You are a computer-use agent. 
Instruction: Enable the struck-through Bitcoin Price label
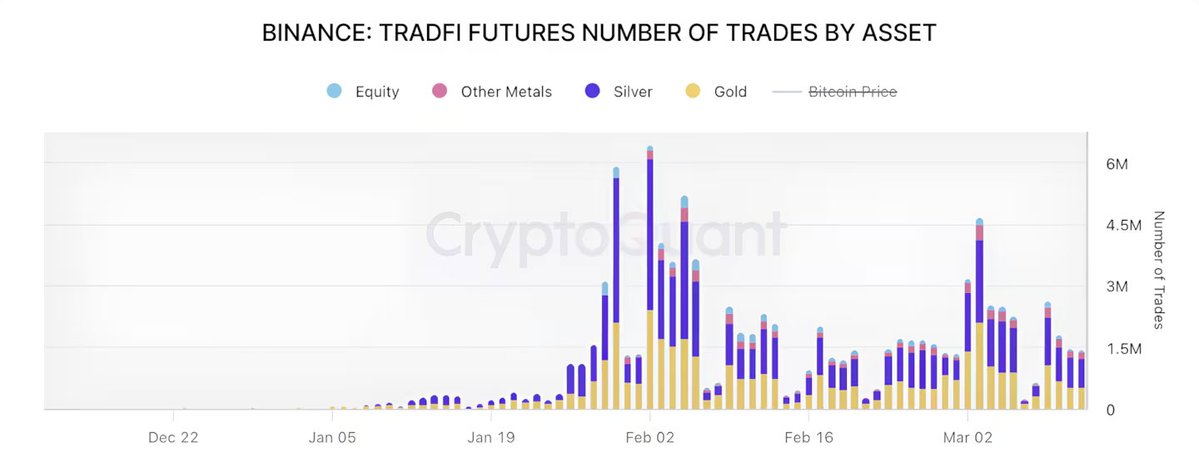tap(852, 92)
